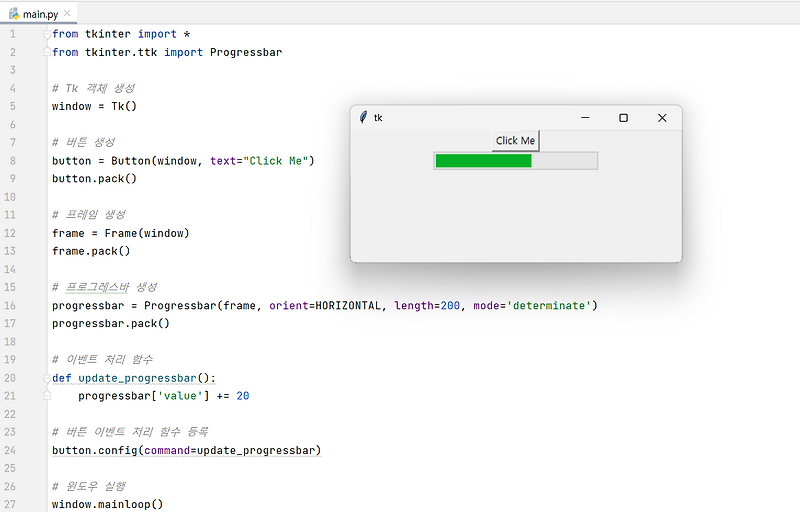Screen dimensions: 800x512
Task: Click line number 5 in the gutter
Action: point(13,106)
